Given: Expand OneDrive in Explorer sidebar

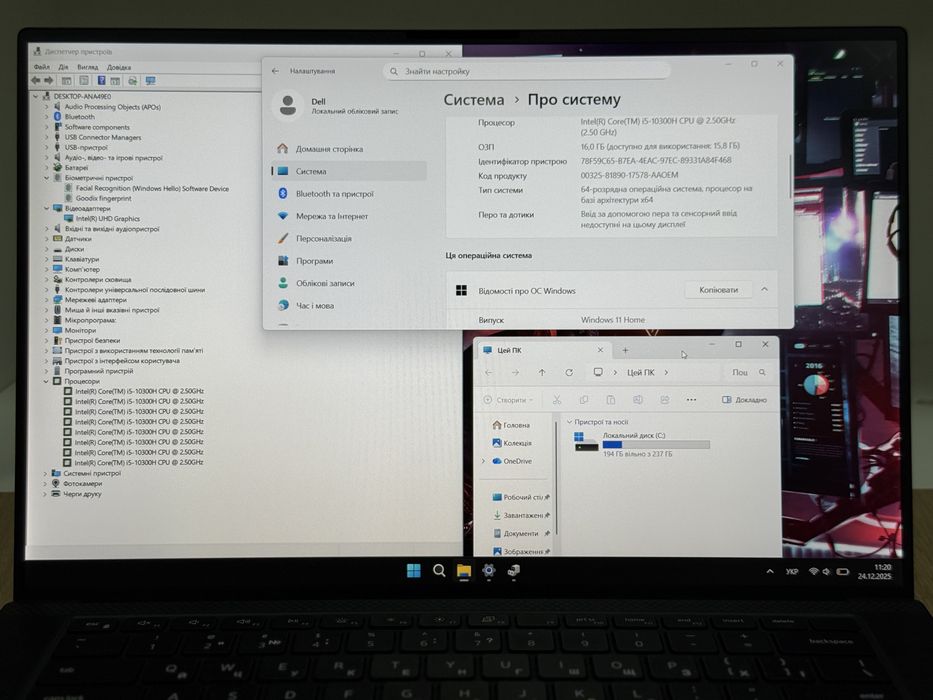Looking at the screenshot, I should click(483, 461).
